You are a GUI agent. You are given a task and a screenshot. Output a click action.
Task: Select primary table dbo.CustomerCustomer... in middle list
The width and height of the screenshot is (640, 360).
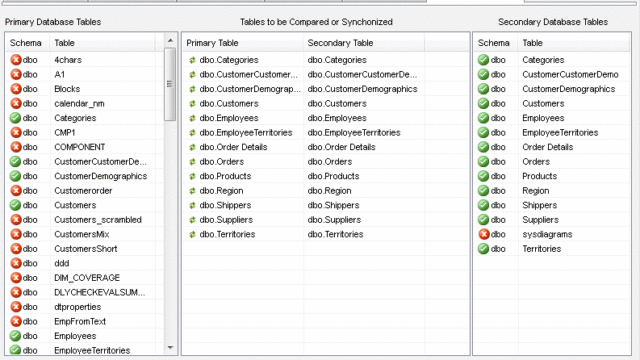pos(249,74)
